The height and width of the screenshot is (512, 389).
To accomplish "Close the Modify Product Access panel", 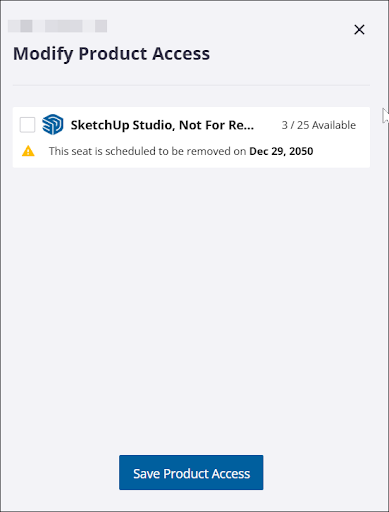I will (x=359, y=30).
